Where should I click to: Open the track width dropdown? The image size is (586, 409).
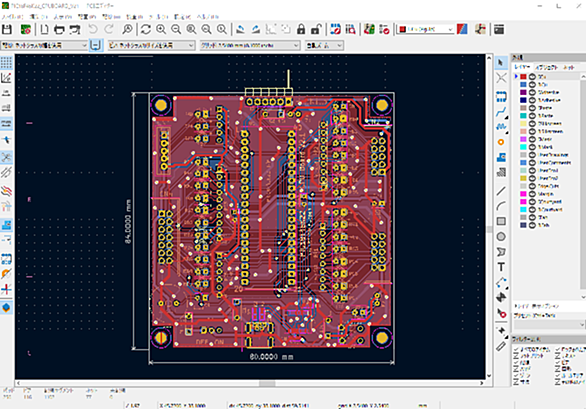click(44, 45)
